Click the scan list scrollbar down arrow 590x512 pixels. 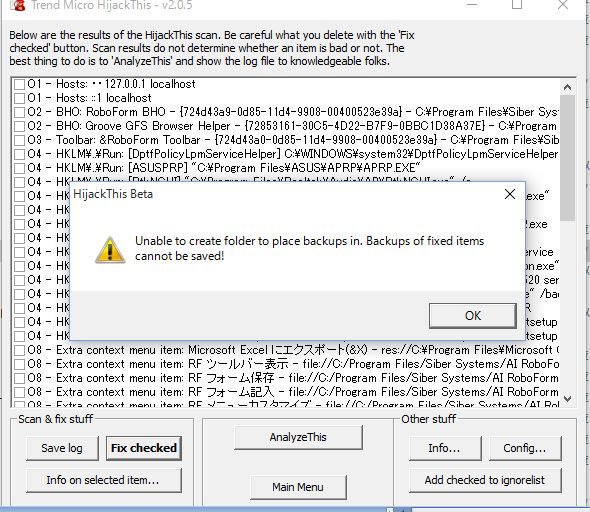click(x=567, y=398)
